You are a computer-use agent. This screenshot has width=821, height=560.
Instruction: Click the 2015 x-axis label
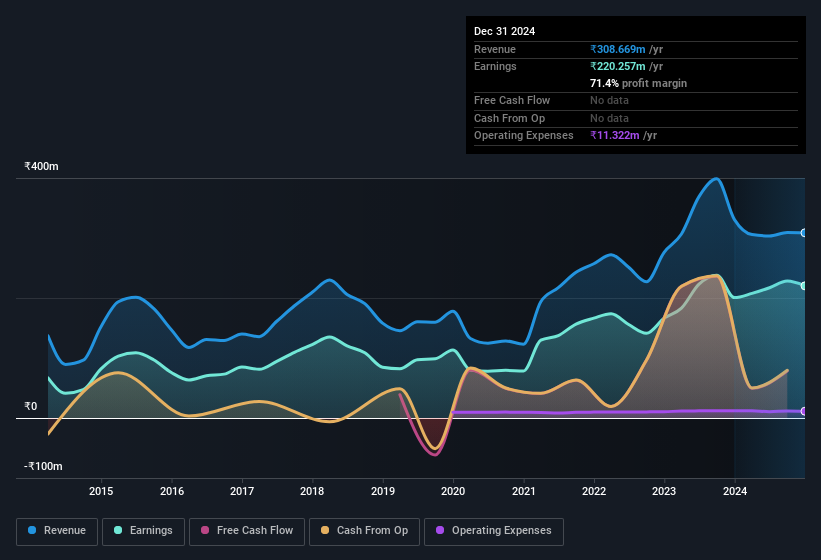click(101, 491)
